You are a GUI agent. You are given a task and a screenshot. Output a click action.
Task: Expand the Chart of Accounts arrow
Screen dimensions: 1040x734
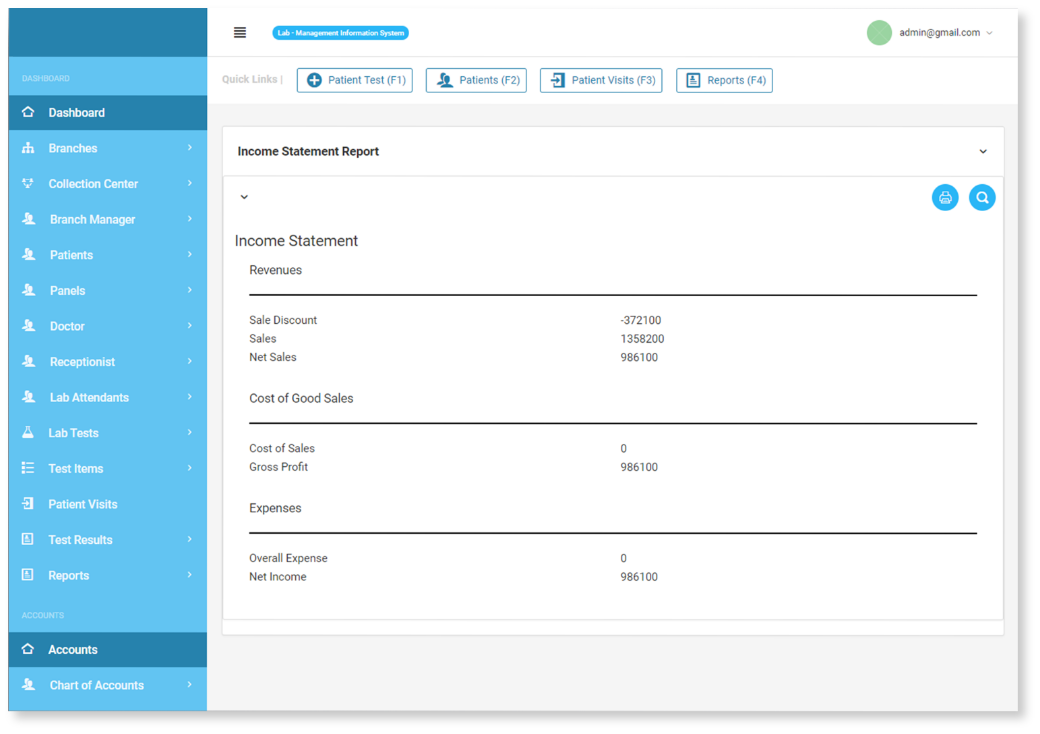point(190,684)
